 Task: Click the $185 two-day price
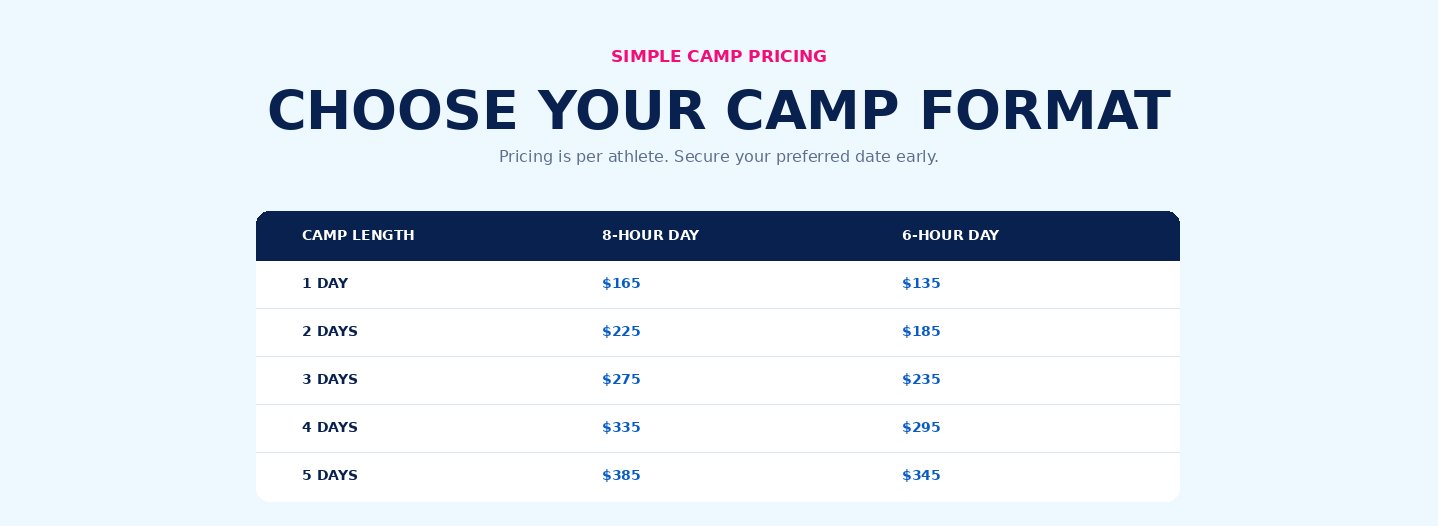coord(921,332)
